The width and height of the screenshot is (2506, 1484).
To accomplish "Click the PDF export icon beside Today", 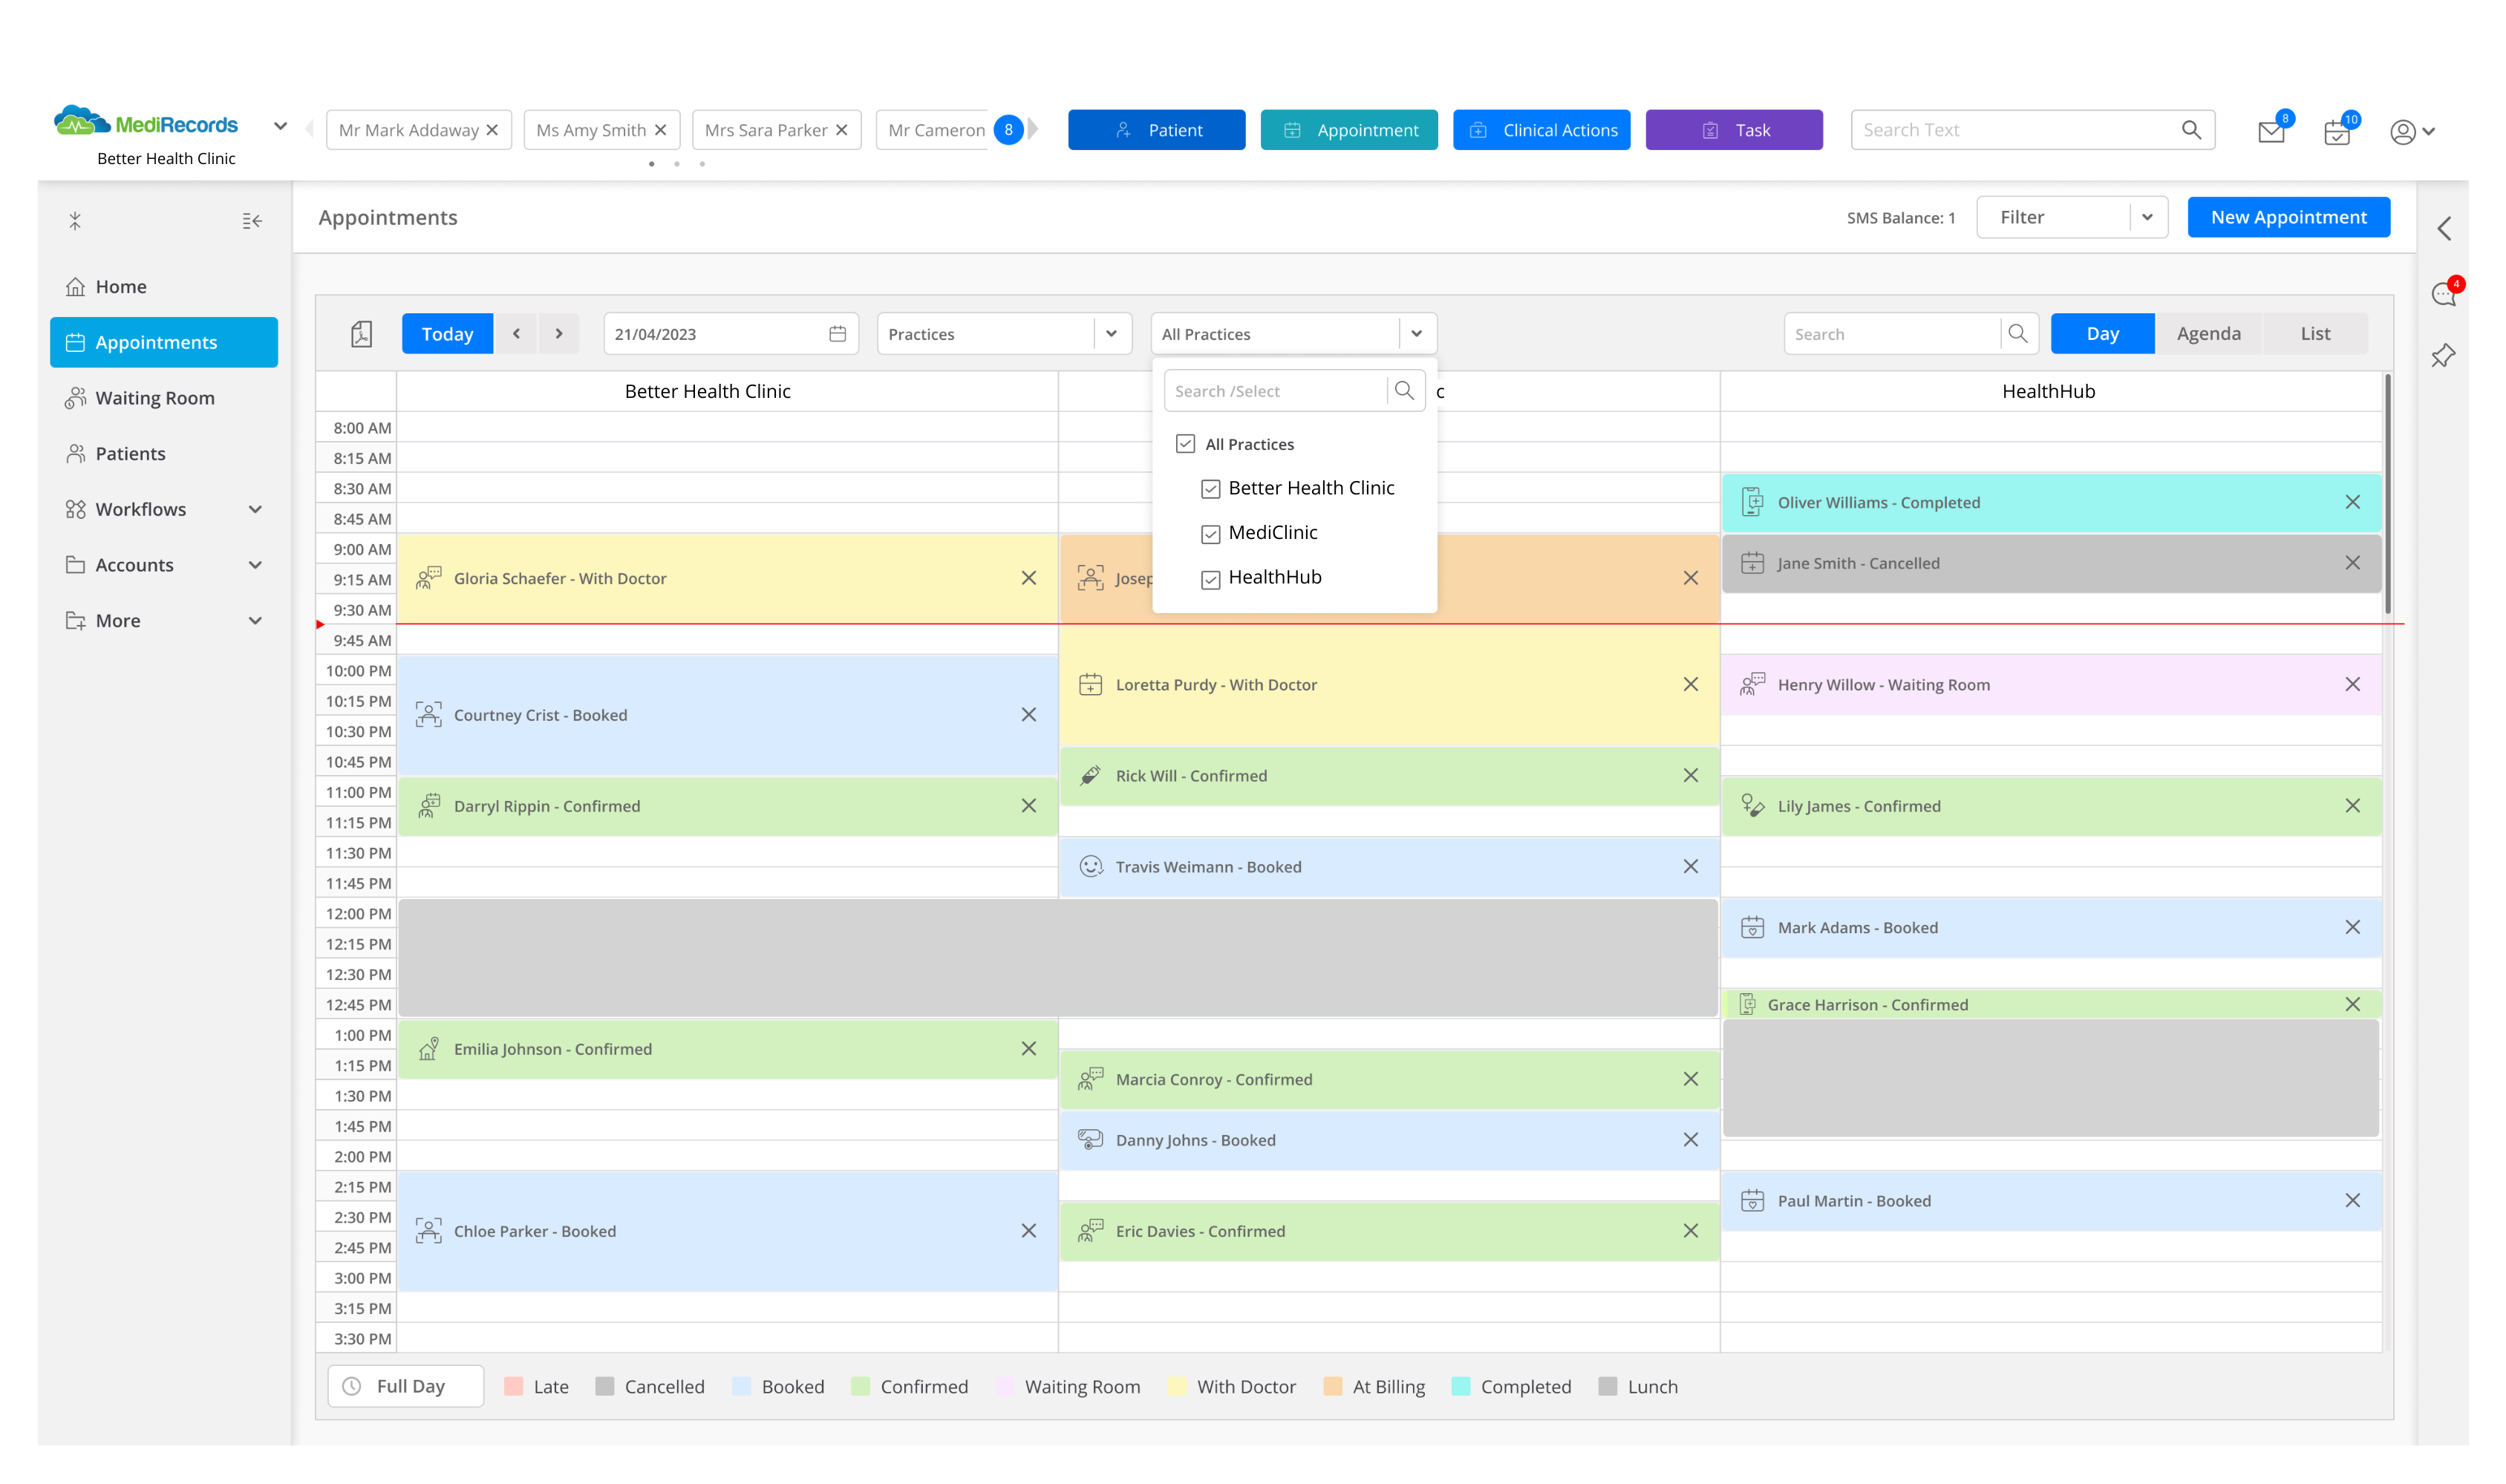I will tap(362, 334).
